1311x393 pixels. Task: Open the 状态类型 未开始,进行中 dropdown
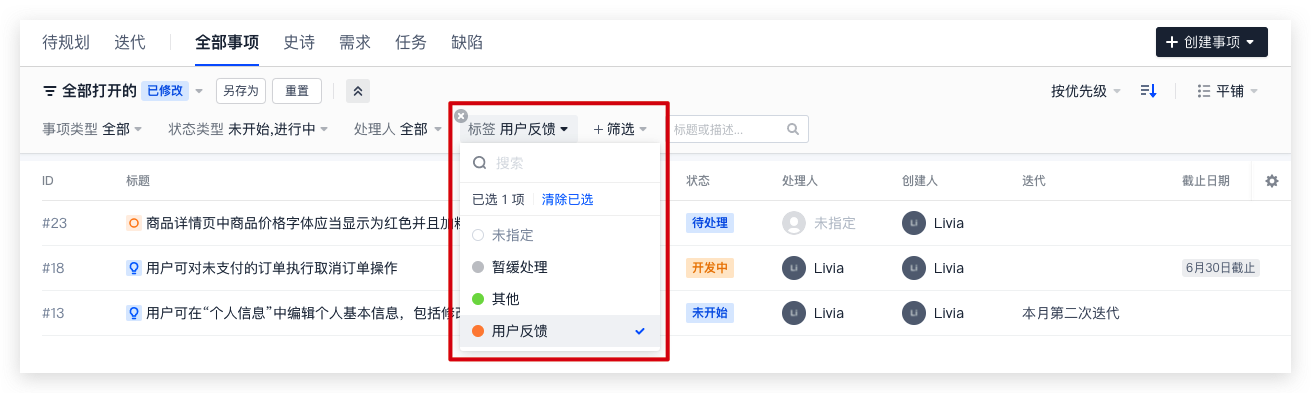pos(248,129)
